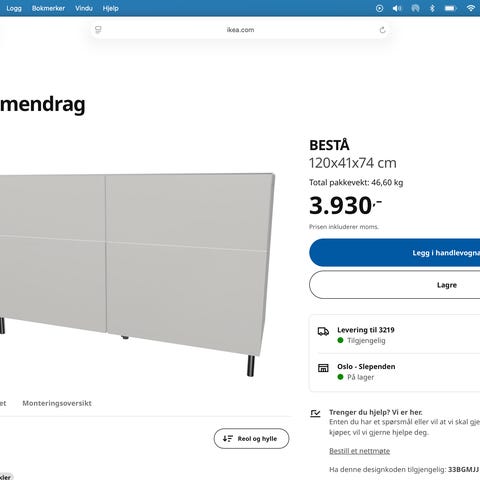Click the Lagre button
Screen dimensions: 480x480
click(395, 285)
